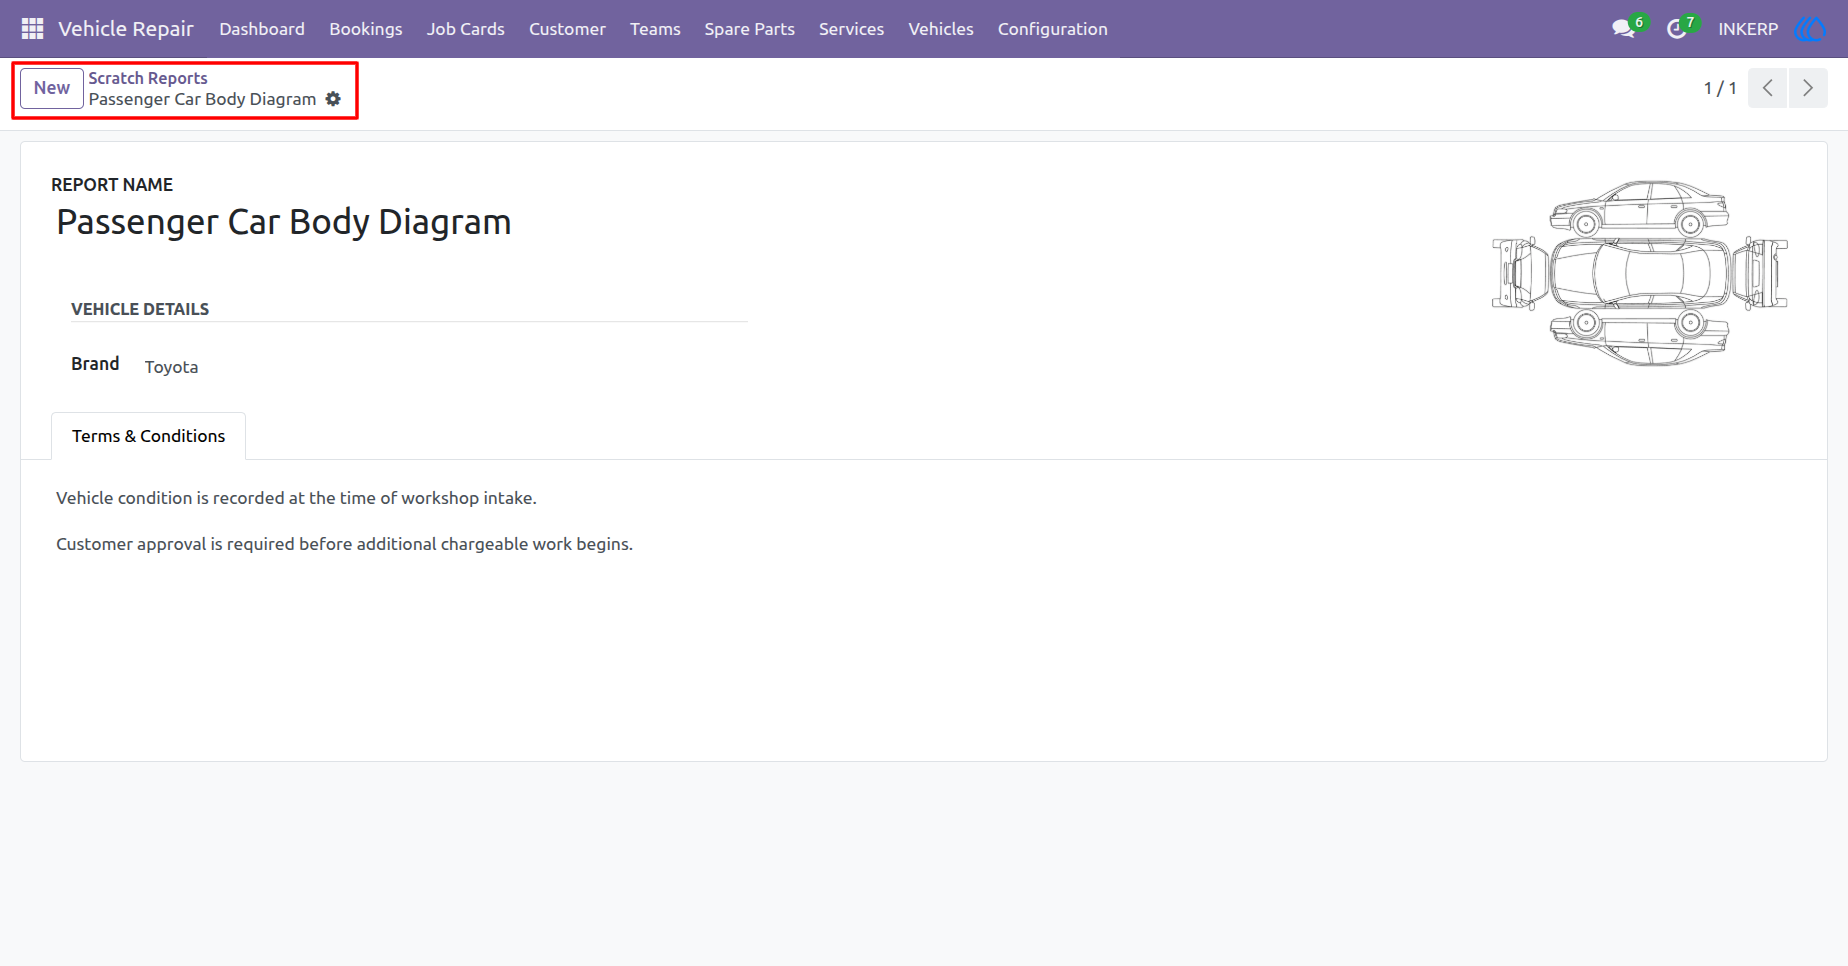Open the activities clock icon
This screenshot has width=1848, height=966.
(x=1677, y=29)
